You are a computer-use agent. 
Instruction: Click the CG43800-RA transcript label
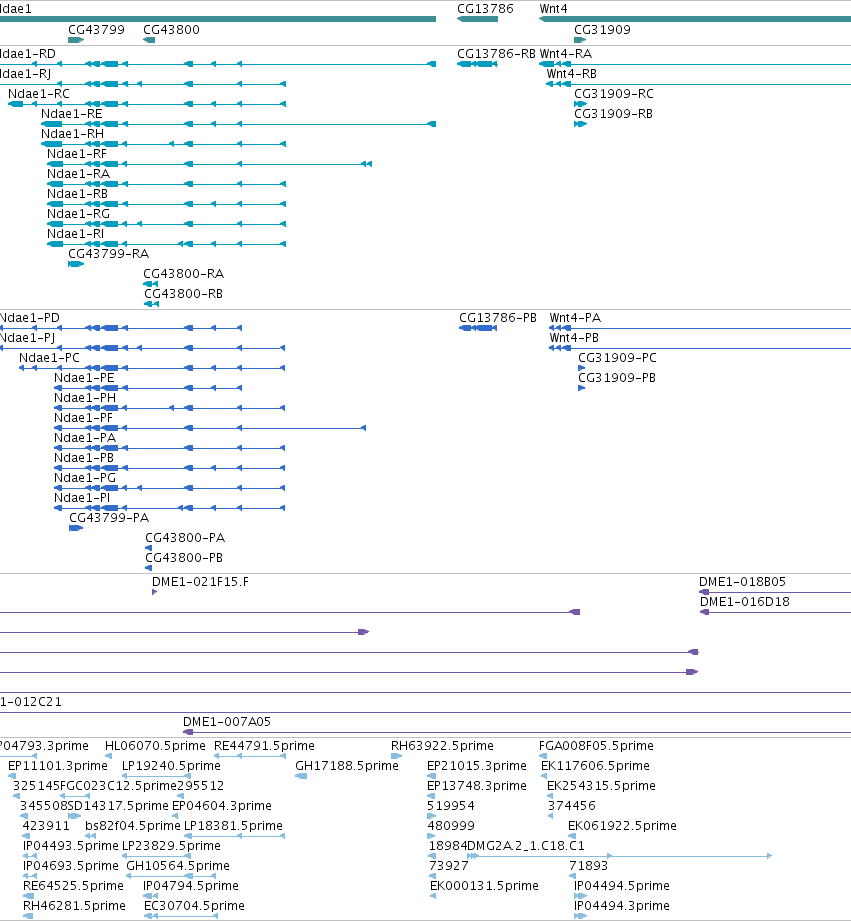183,273
